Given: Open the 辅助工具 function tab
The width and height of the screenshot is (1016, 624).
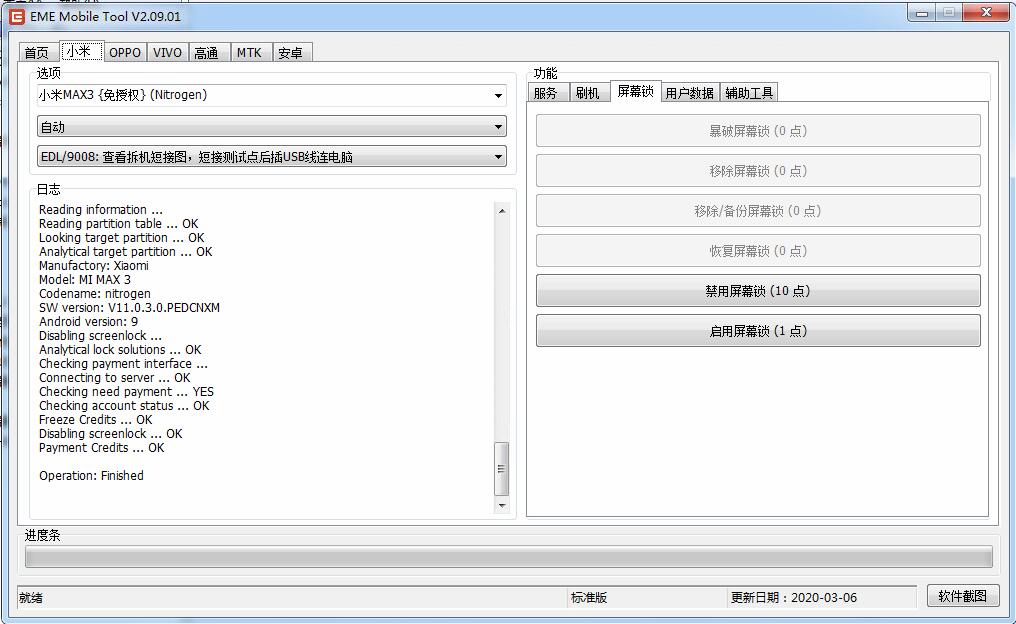Looking at the screenshot, I should click(749, 93).
